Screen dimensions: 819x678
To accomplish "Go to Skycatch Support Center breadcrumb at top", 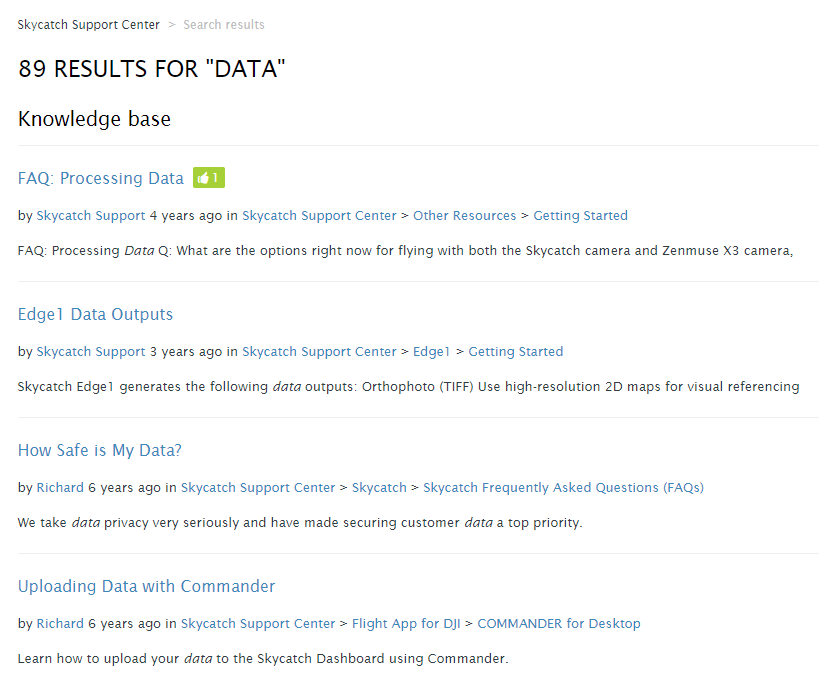I will click(x=88, y=25).
